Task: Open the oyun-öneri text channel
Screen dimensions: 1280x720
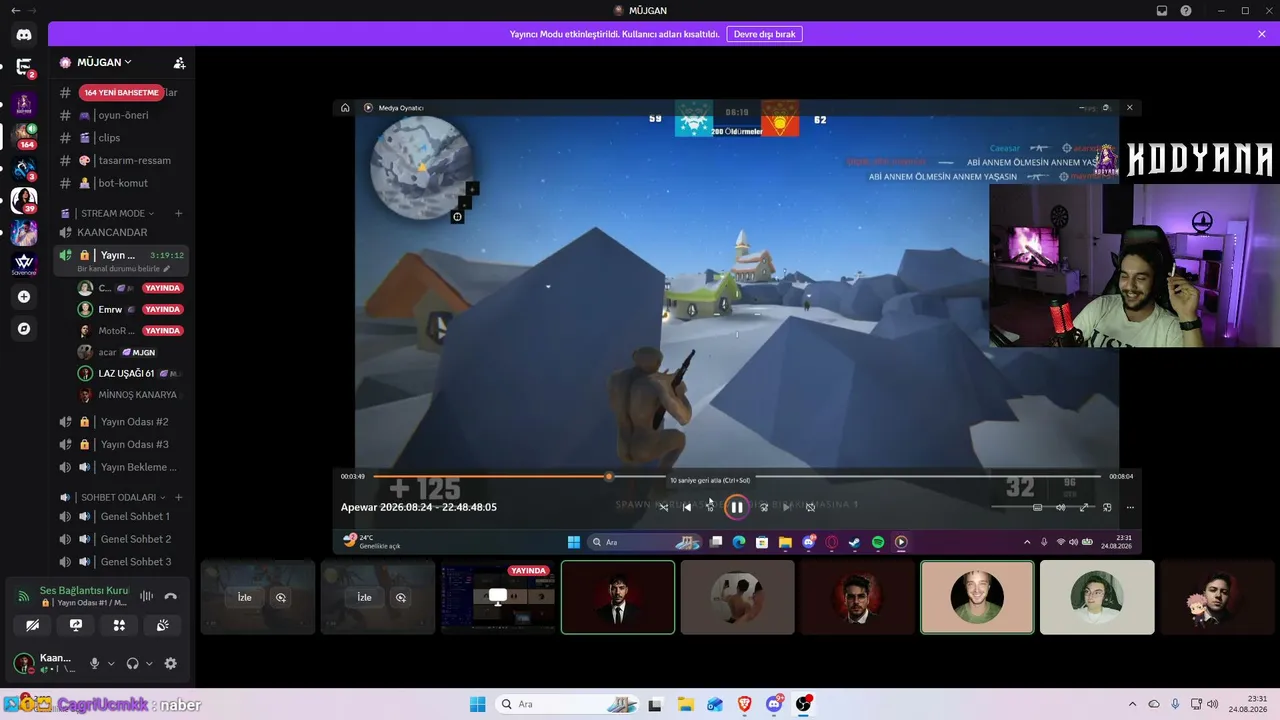Action: pos(120,115)
